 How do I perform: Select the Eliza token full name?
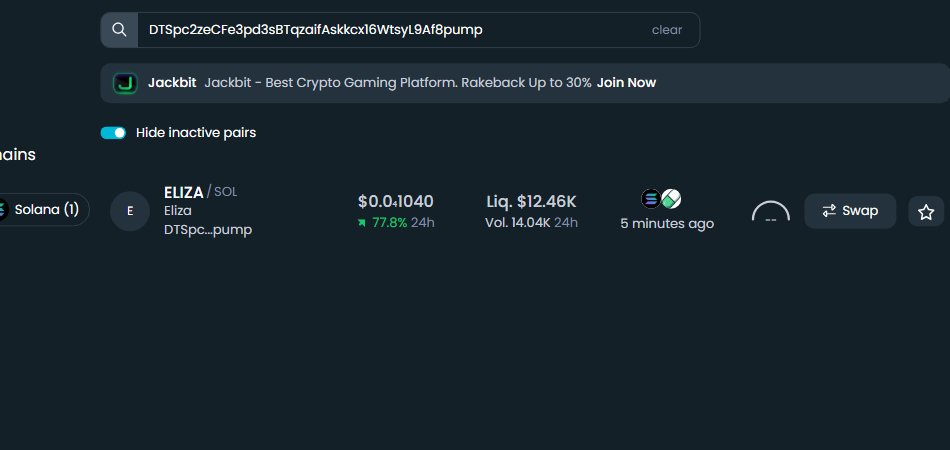178,211
